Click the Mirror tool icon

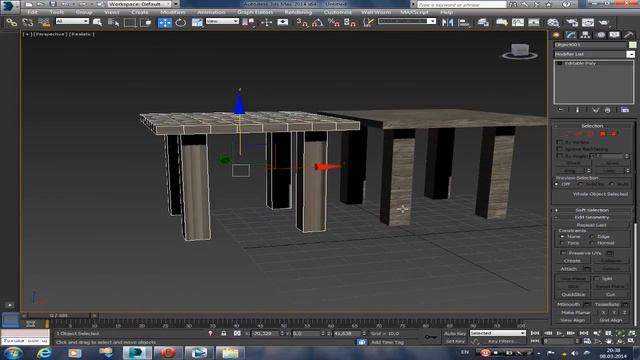[447, 22]
